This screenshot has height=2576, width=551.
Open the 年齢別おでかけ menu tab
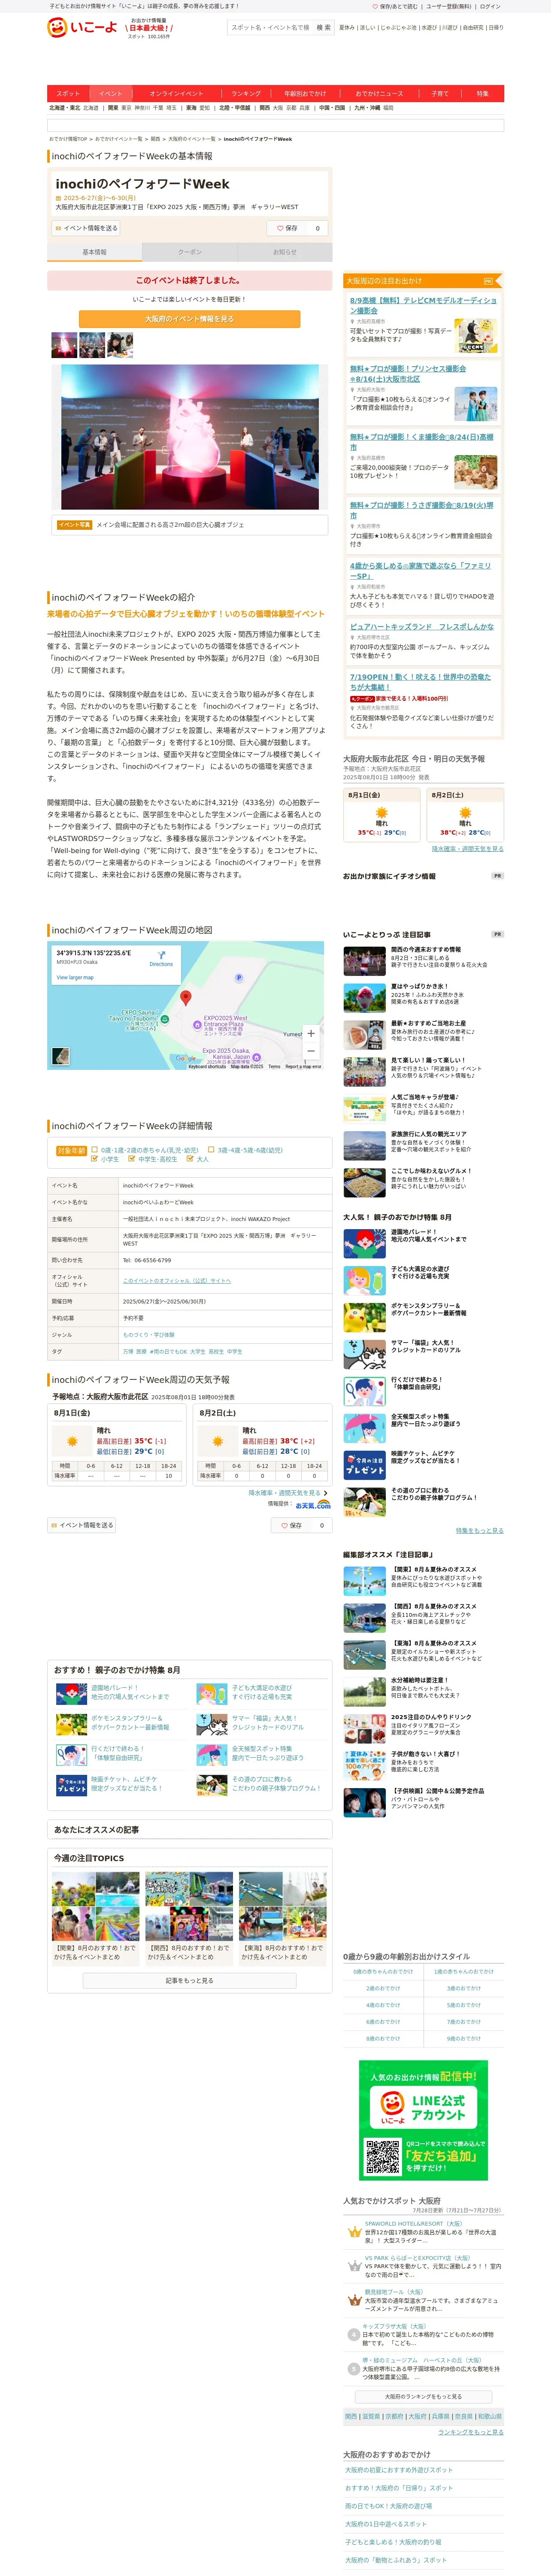tap(305, 93)
